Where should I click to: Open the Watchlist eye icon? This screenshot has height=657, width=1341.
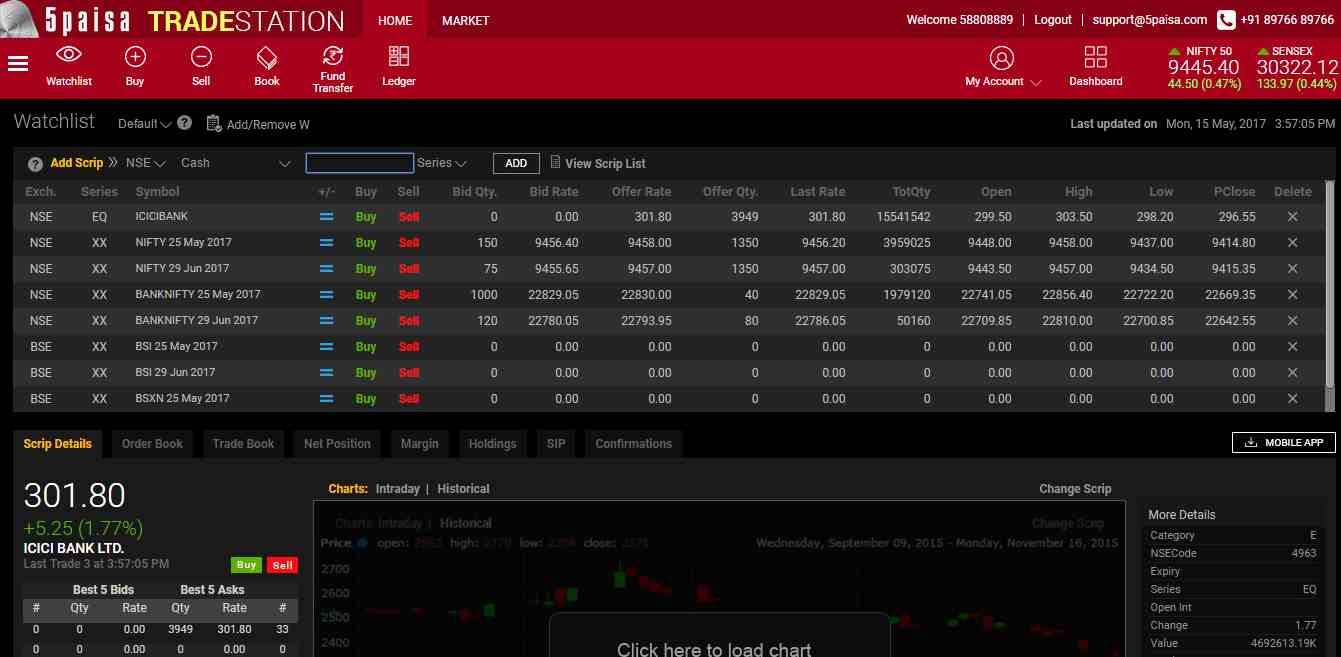pyautogui.click(x=68, y=57)
